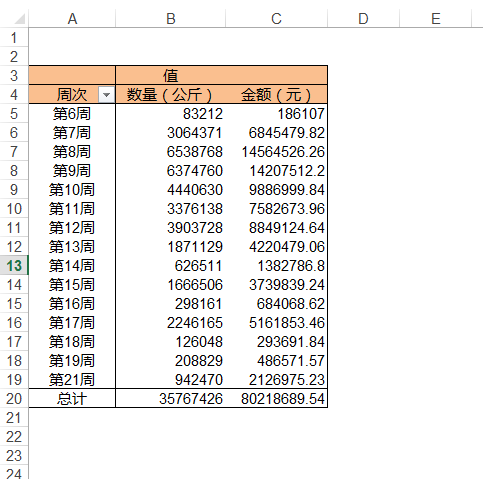Select the 第9周 cell

pyautogui.click(x=72, y=171)
